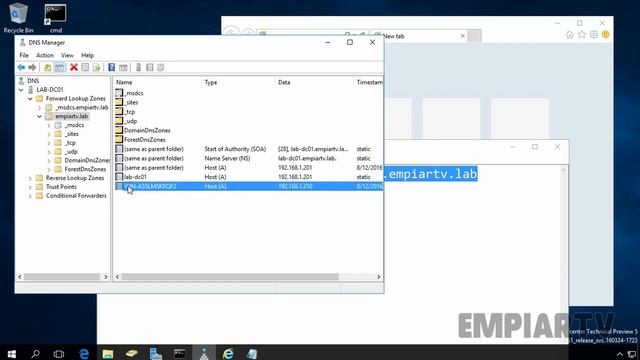The height and width of the screenshot is (360, 640).
Task: Click right arrow of records pane scrollbar
Action: 378,277
